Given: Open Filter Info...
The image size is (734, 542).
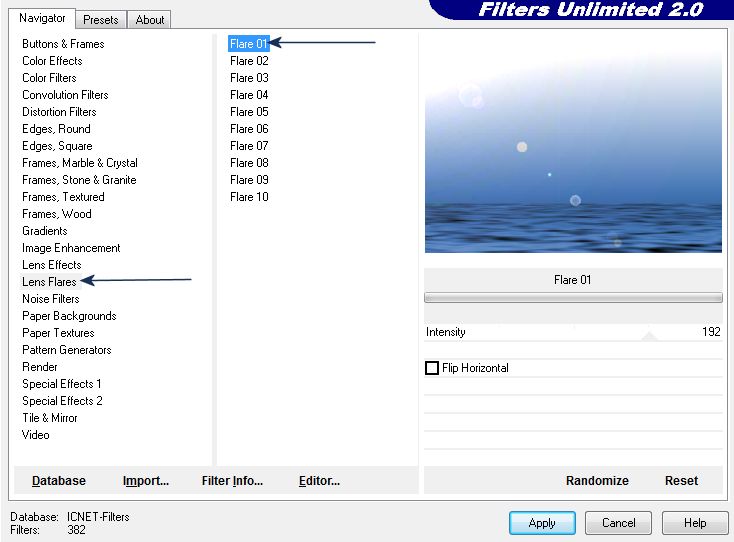Looking at the screenshot, I should click(232, 481).
